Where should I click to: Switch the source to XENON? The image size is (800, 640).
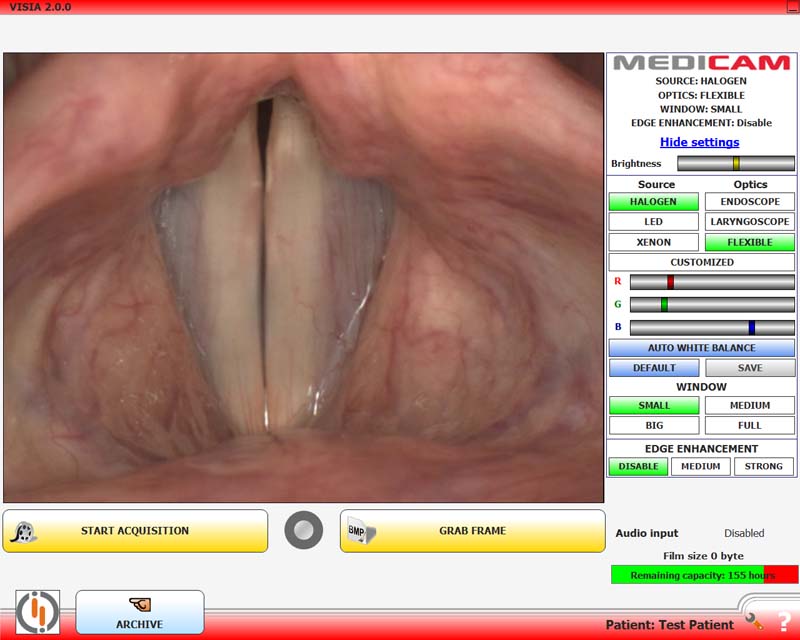click(653, 242)
